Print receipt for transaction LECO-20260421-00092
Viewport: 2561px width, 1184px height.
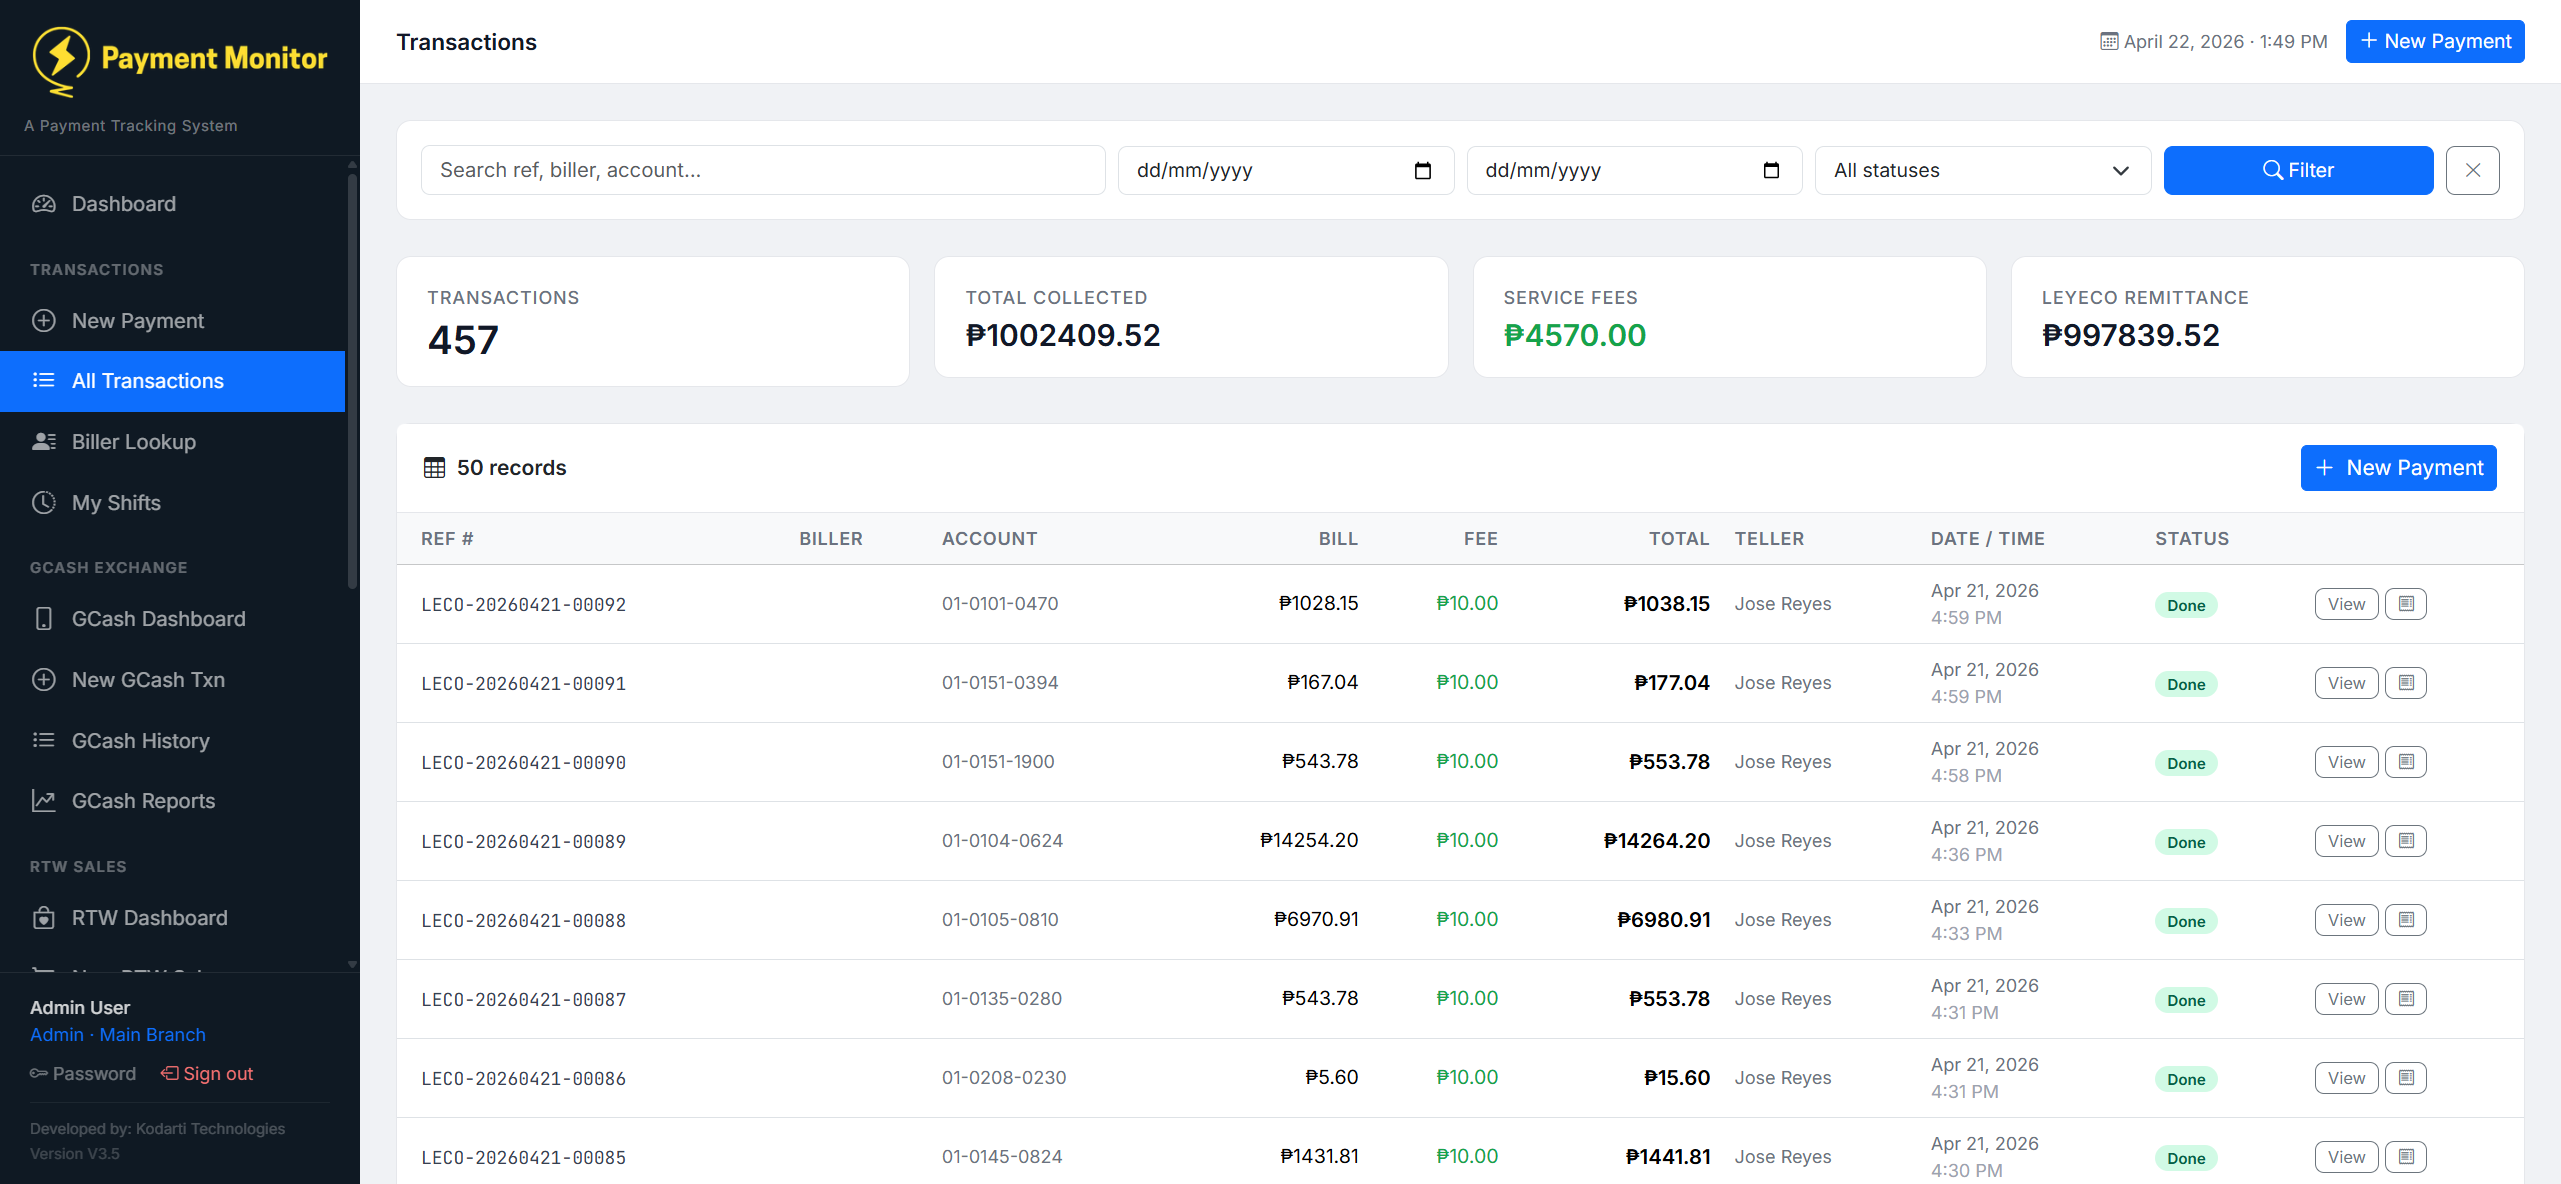pos(2407,603)
